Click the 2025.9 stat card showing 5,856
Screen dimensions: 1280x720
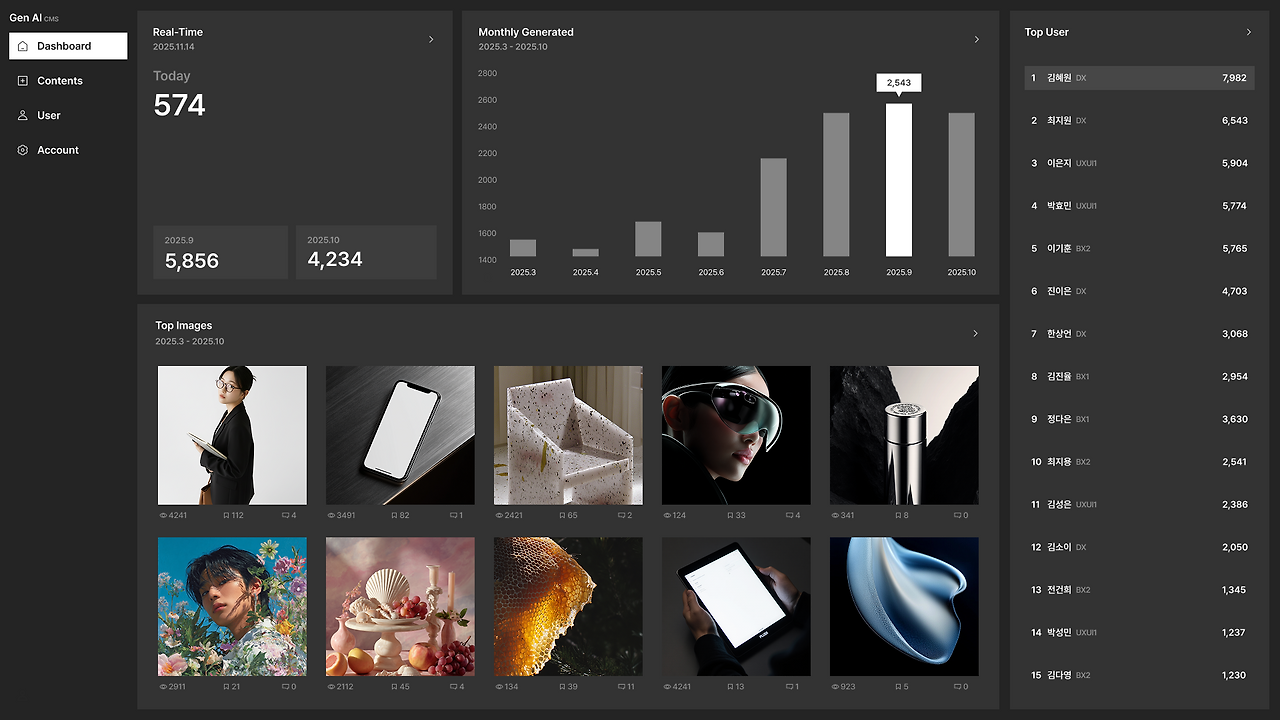point(220,252)
